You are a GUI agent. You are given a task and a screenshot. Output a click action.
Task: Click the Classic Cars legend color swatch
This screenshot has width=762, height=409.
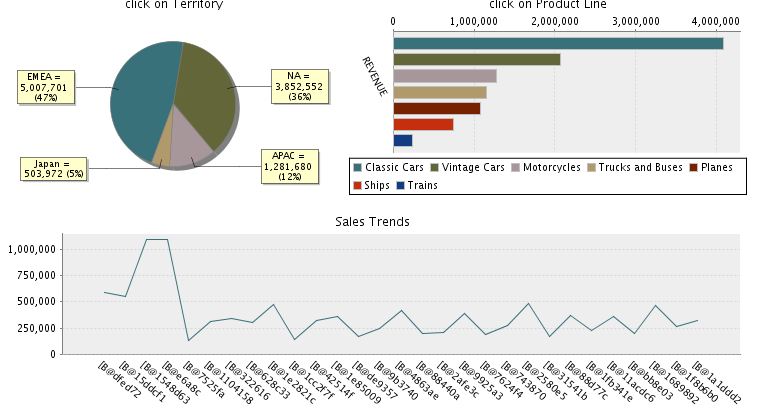coord(358,167)
